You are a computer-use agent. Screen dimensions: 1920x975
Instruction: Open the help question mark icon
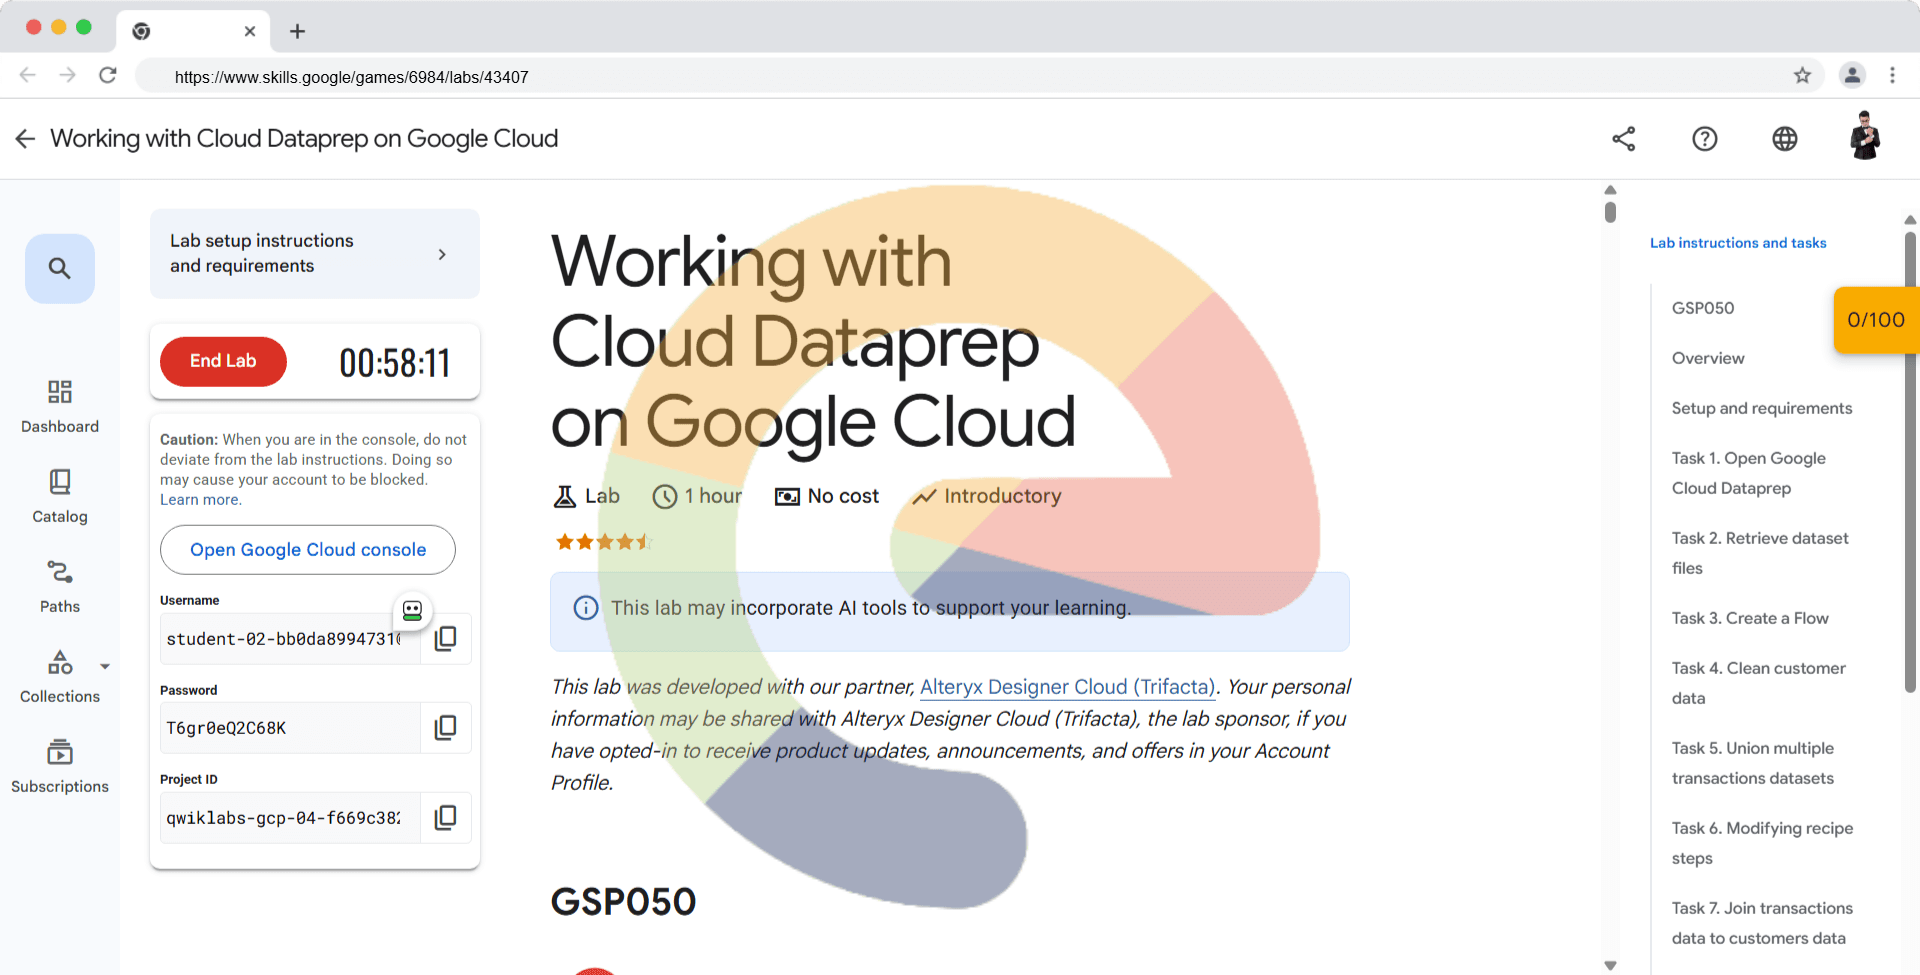(x=1705, y=139)
